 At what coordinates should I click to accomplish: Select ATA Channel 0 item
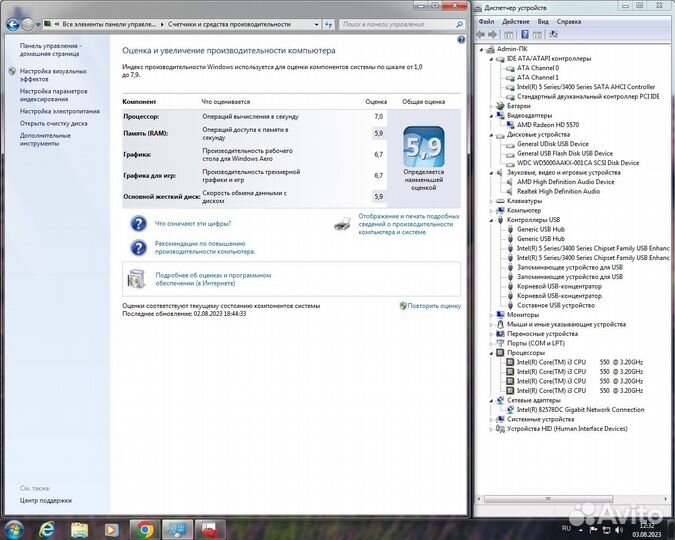point(538,68)
